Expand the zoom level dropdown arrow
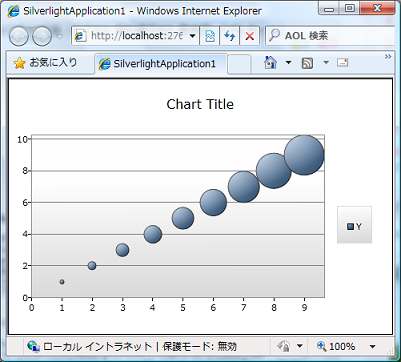This screenshot has width=401, height=362. (373, 347)
